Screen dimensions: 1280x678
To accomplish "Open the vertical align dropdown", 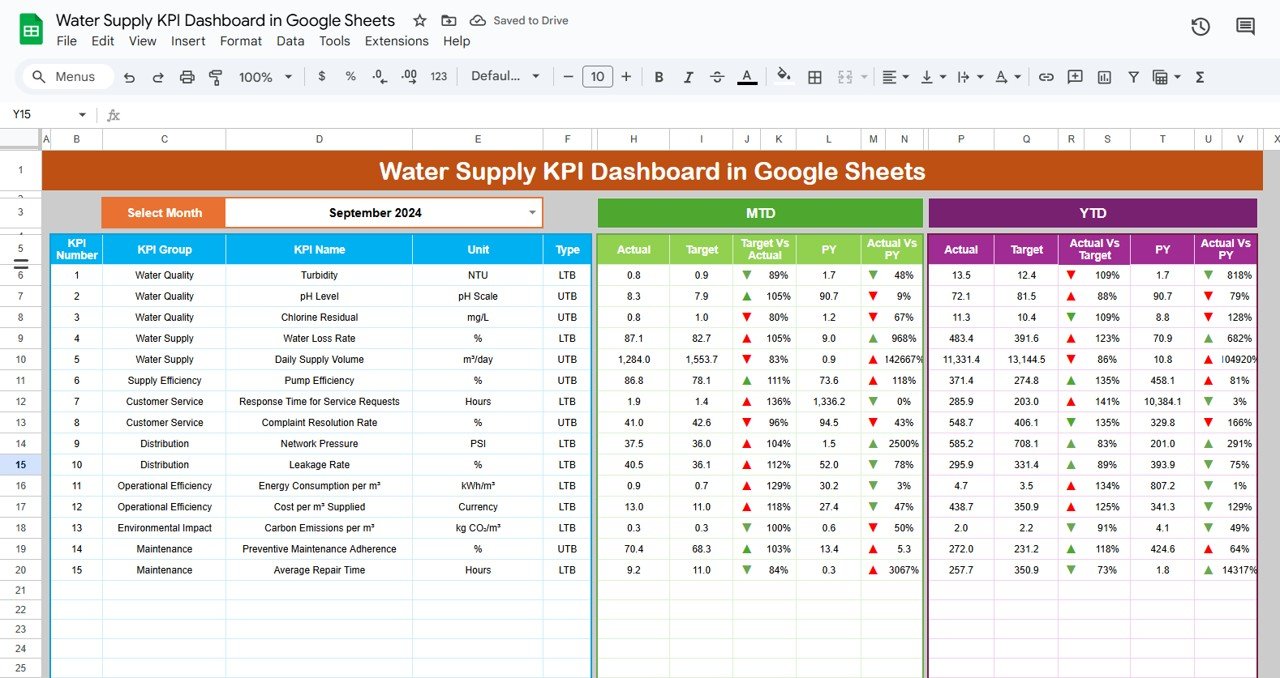I will point(932,77).
